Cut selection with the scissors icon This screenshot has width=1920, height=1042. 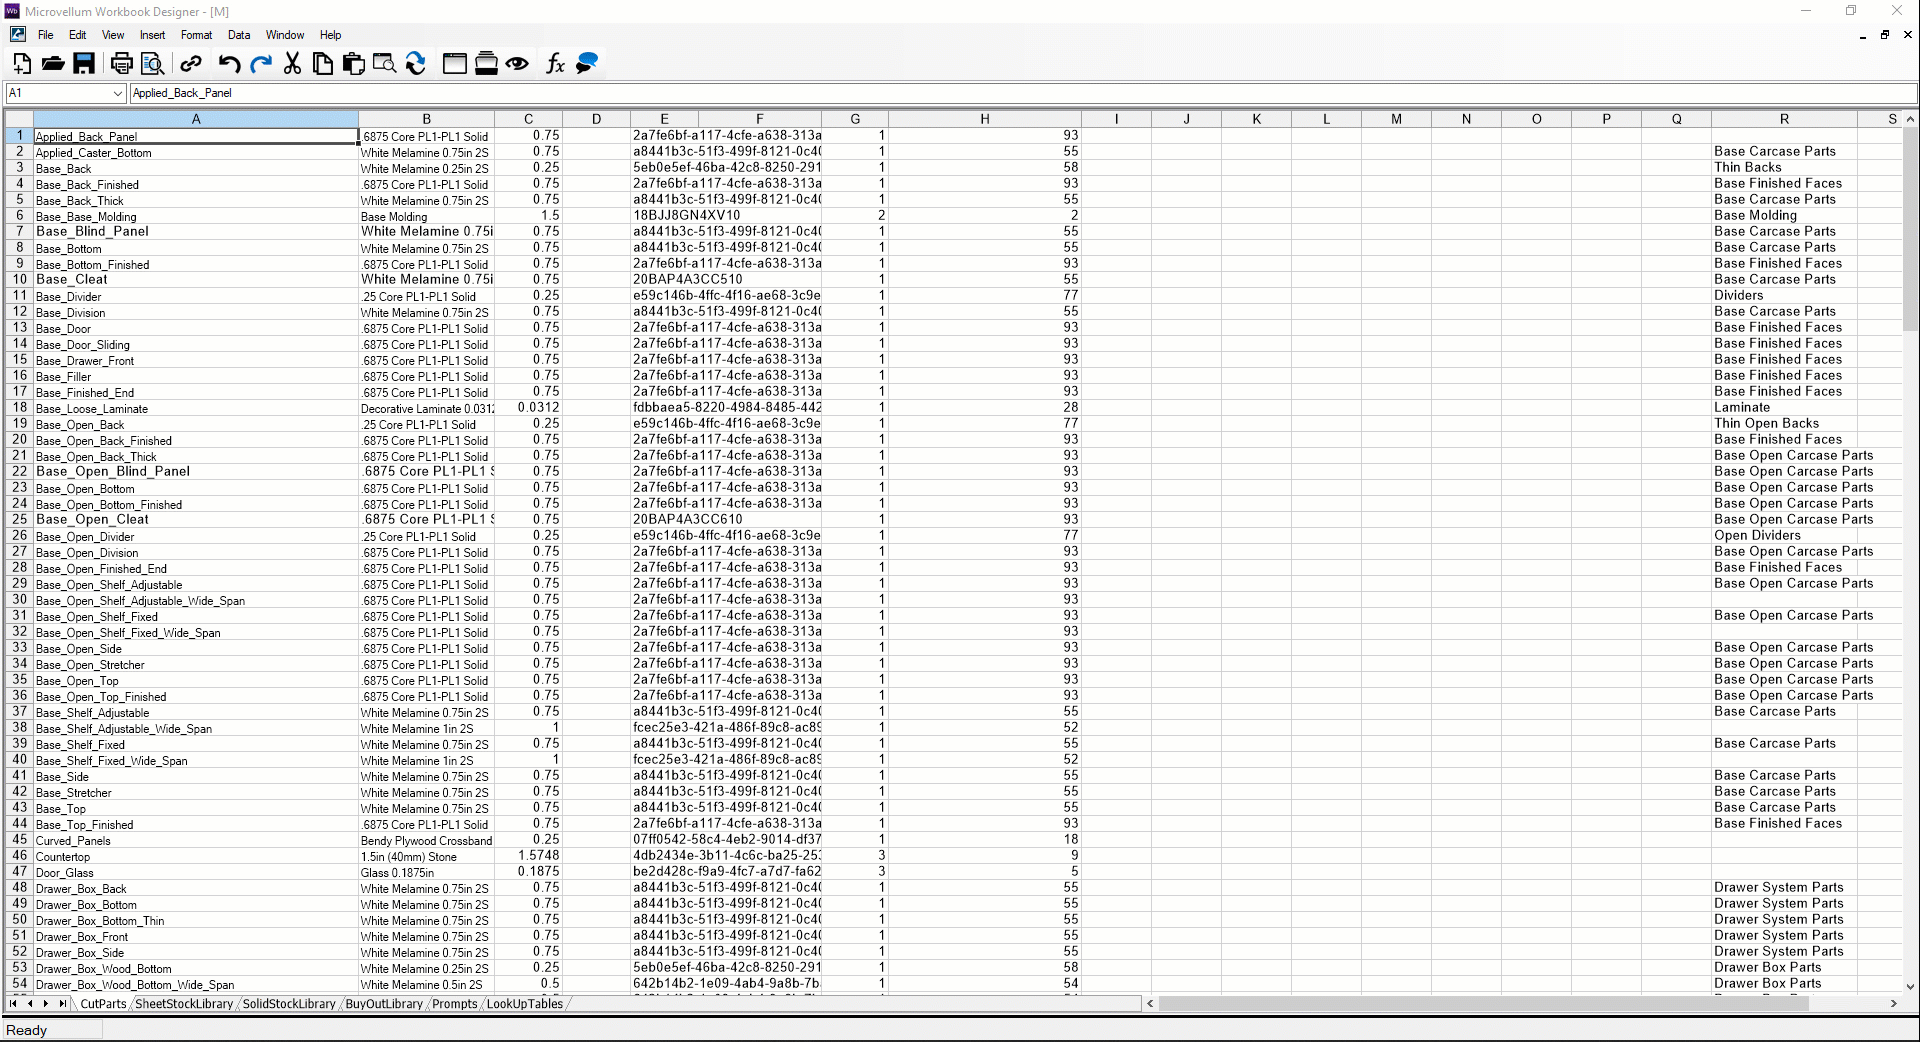(x=292, y=64)
